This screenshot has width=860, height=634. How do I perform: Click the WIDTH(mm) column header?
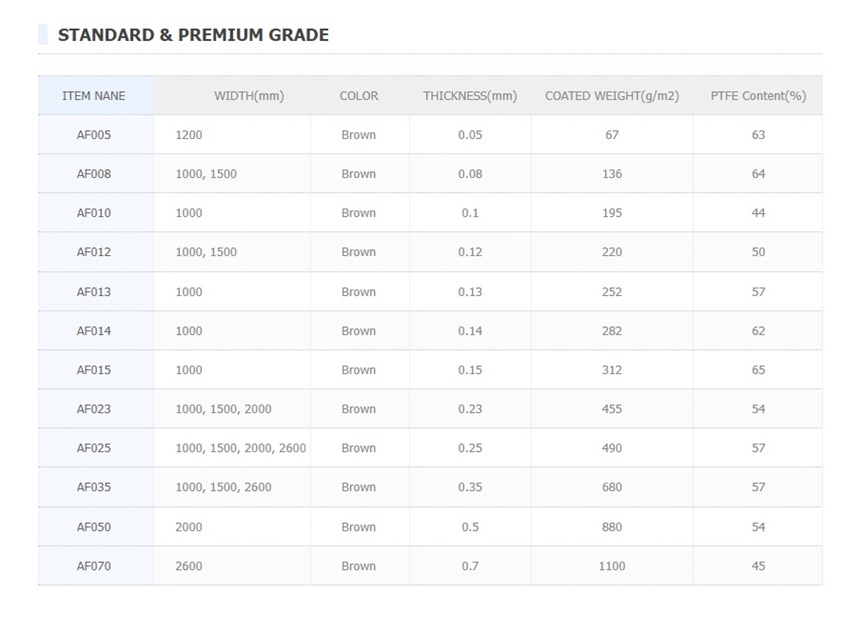pos(249,96)
